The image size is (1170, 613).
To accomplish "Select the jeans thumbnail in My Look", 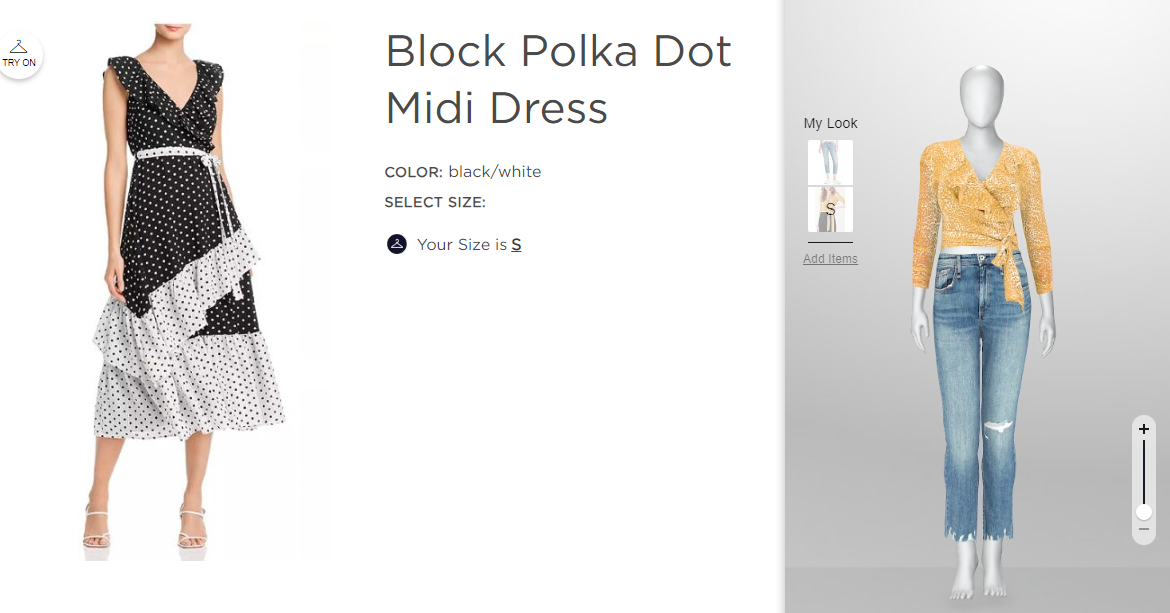I will click(x=830, y=163).
